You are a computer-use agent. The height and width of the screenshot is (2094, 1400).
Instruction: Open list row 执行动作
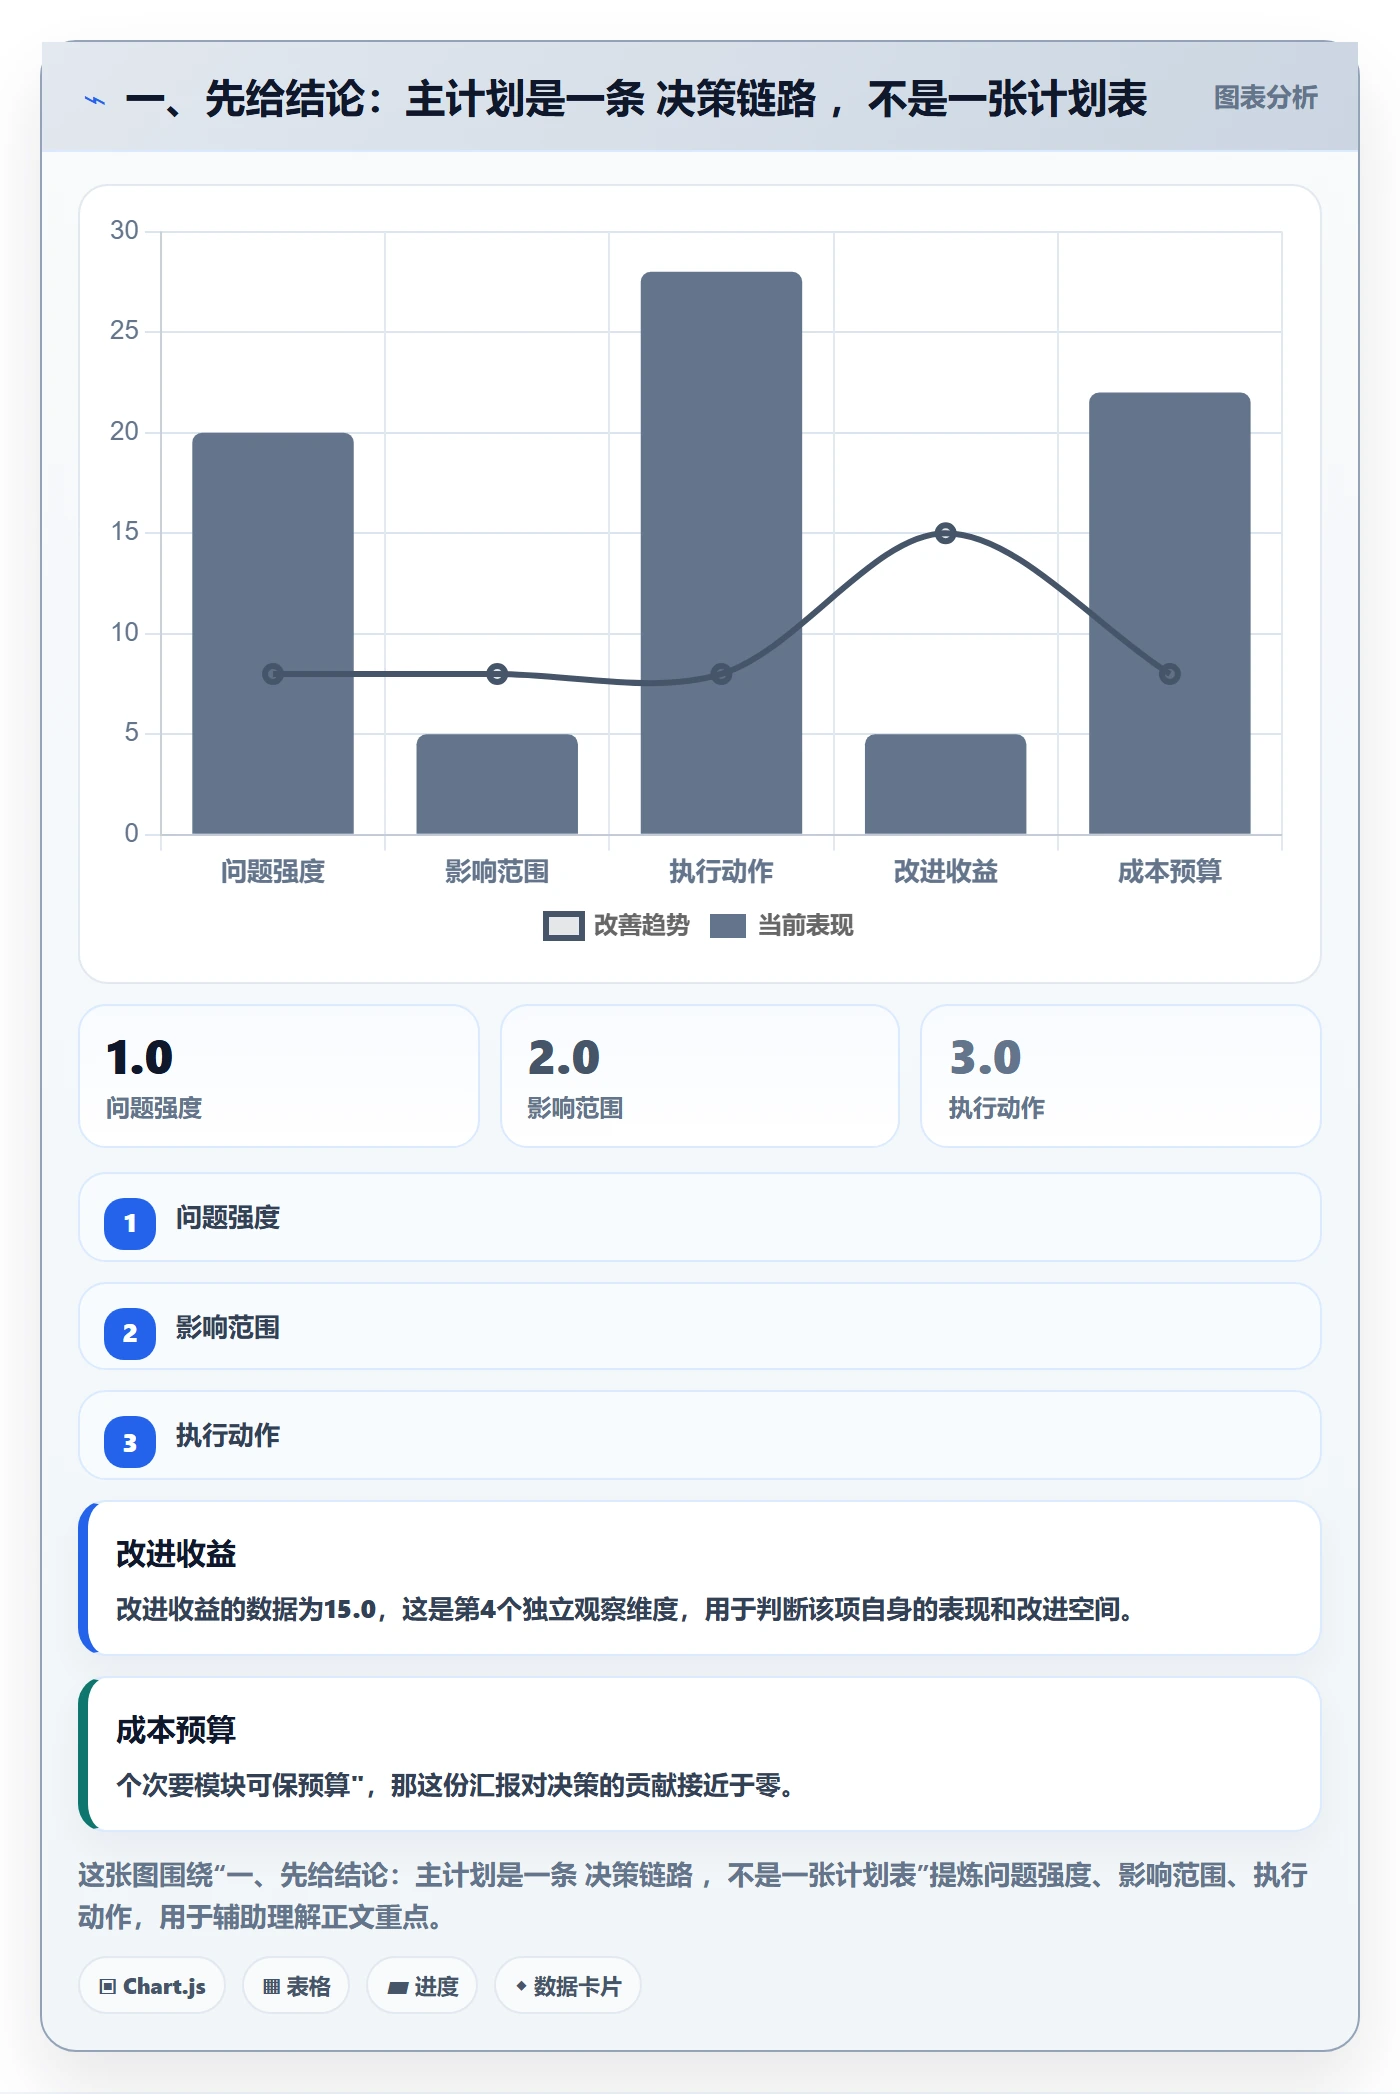tap(700, 1435)
